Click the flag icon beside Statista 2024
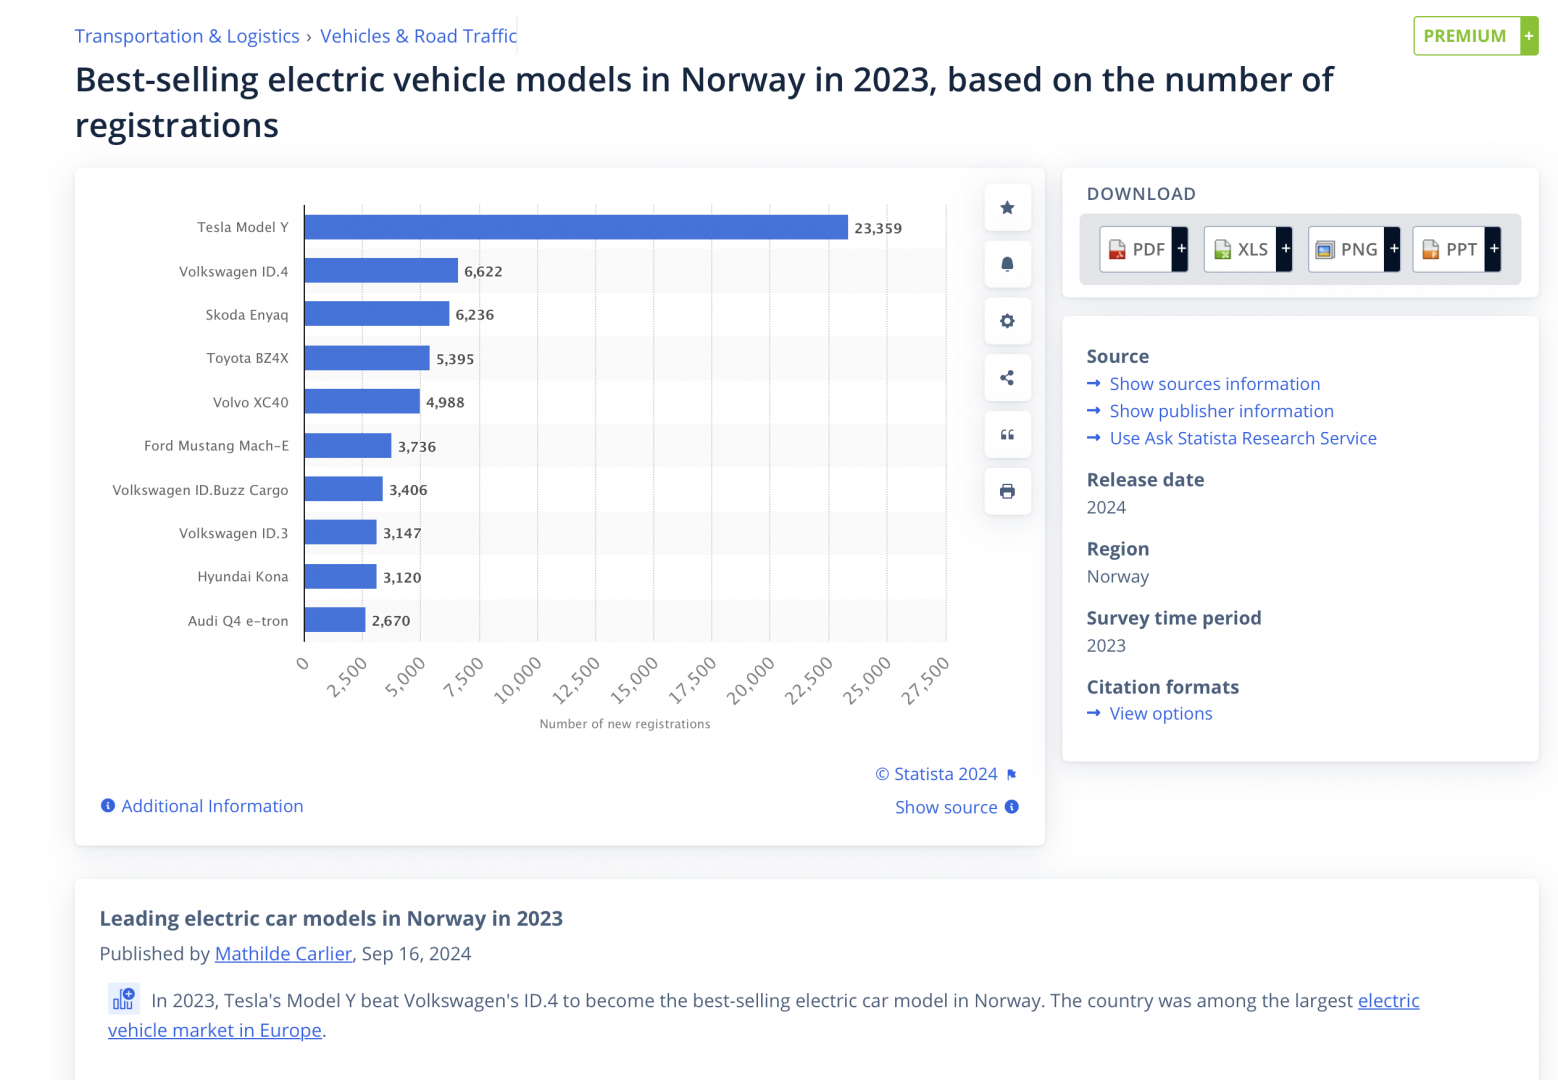 pos(1011,774)
